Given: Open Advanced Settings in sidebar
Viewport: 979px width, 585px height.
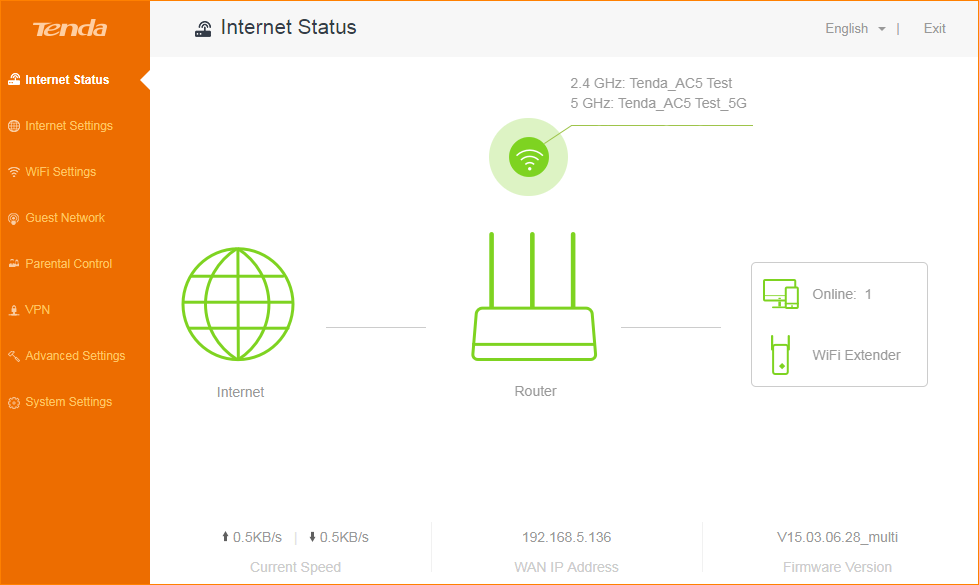Looking at the screenshot, I should pos(75,356).
